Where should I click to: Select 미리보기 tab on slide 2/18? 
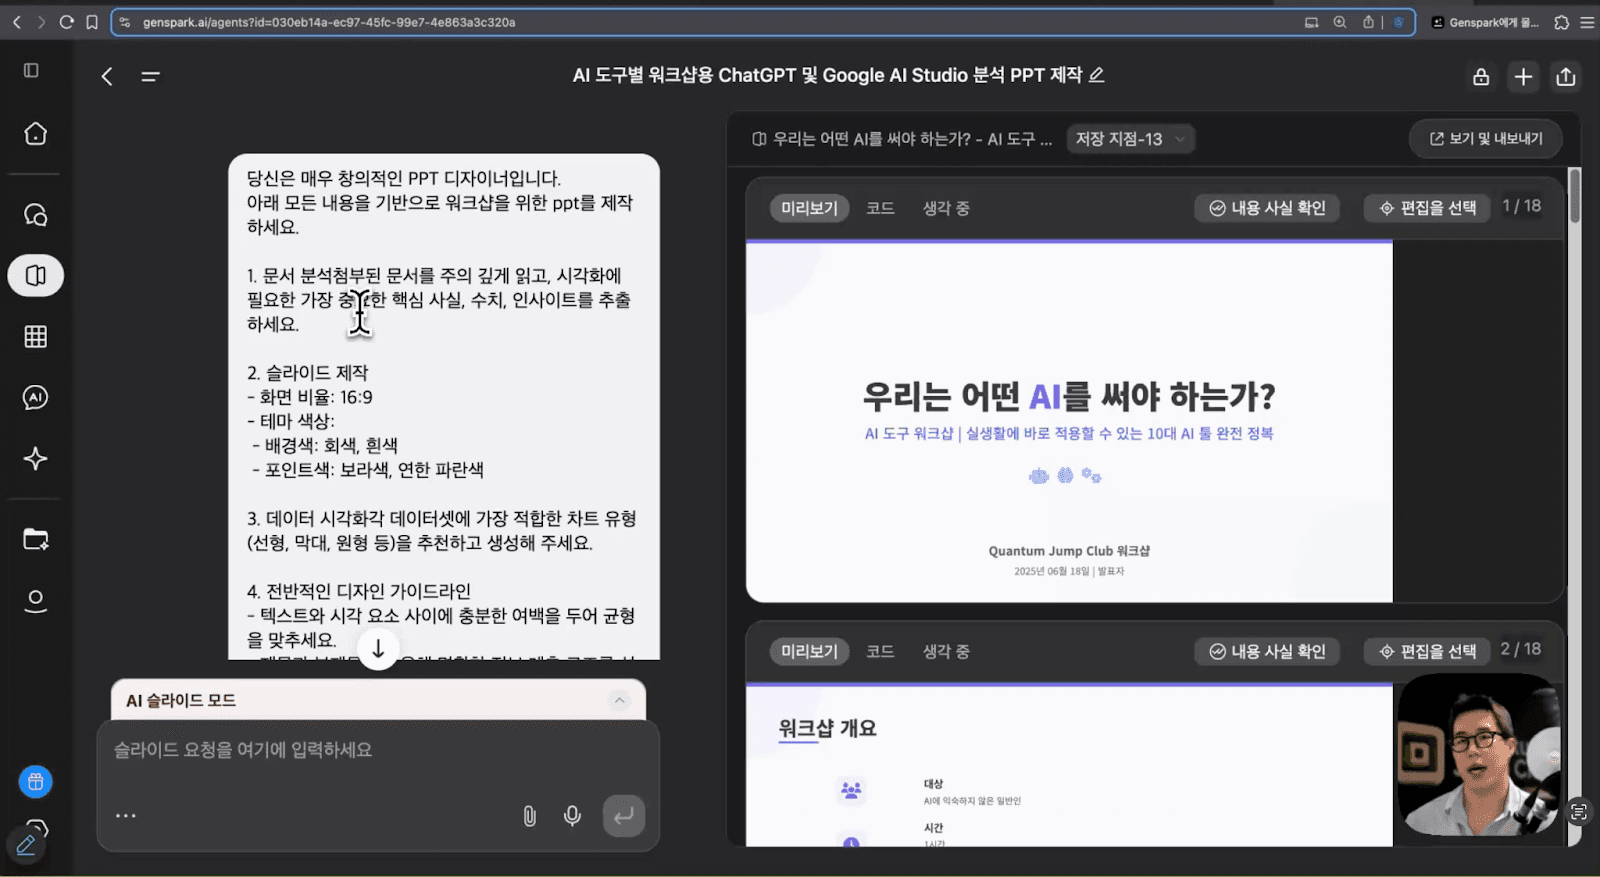809,651
